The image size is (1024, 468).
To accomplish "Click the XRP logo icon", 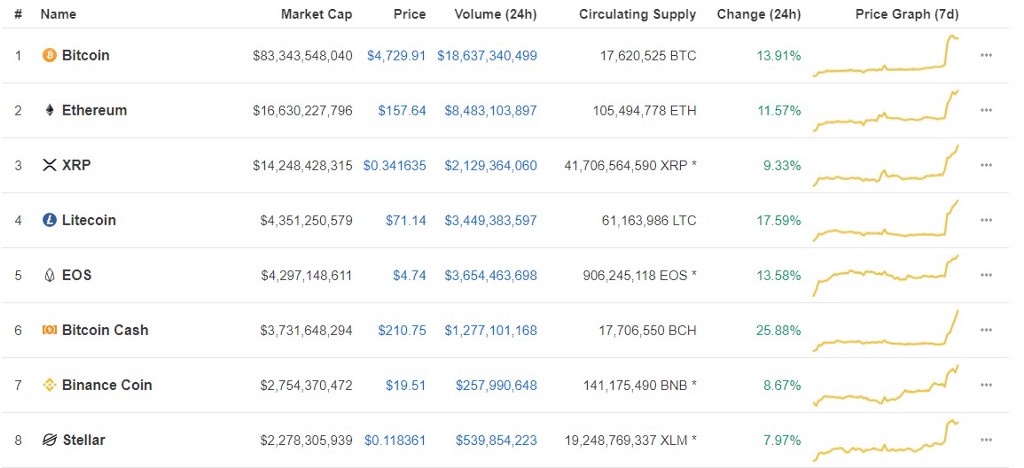I will [x=49, y=165].
